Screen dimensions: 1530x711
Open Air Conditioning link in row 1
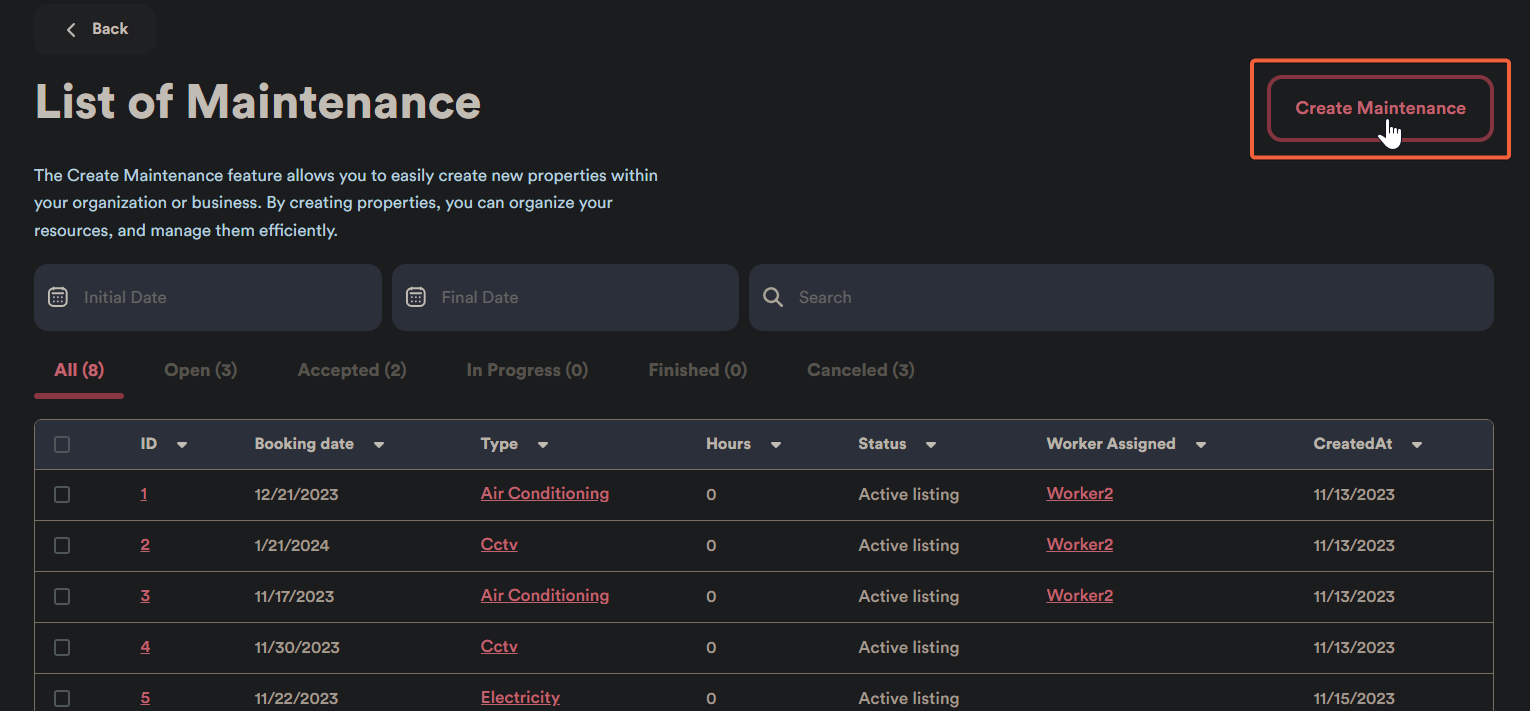544,493
